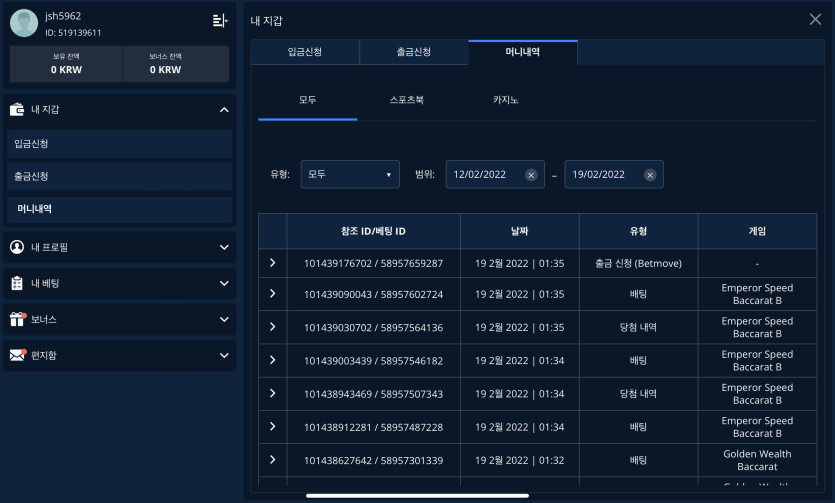Click the 참조 ID/베팅 ID column header
The image size is (835, 503).
[x=373, y=231]
